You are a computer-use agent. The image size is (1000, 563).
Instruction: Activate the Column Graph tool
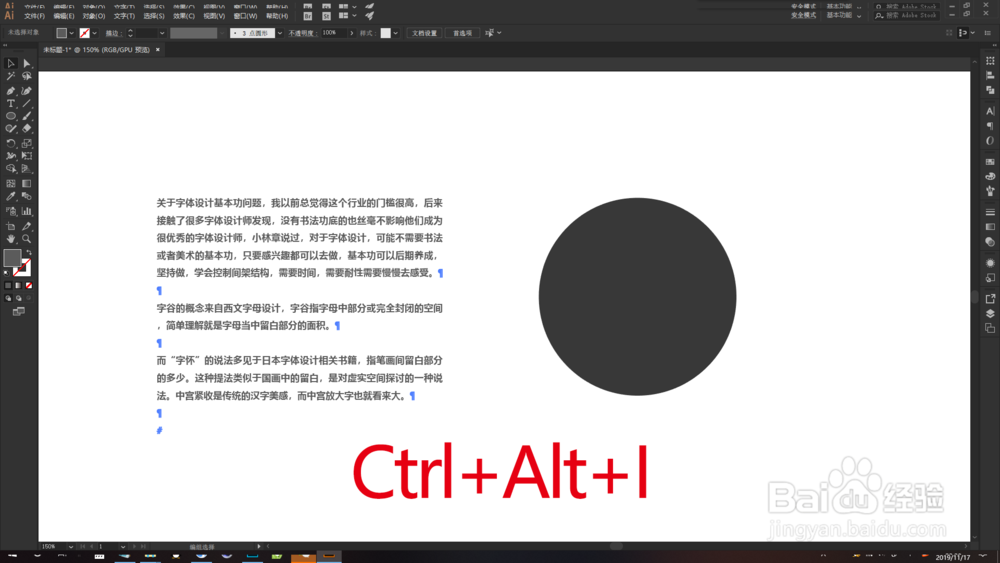pyautogui.click(x=27, y=211)
